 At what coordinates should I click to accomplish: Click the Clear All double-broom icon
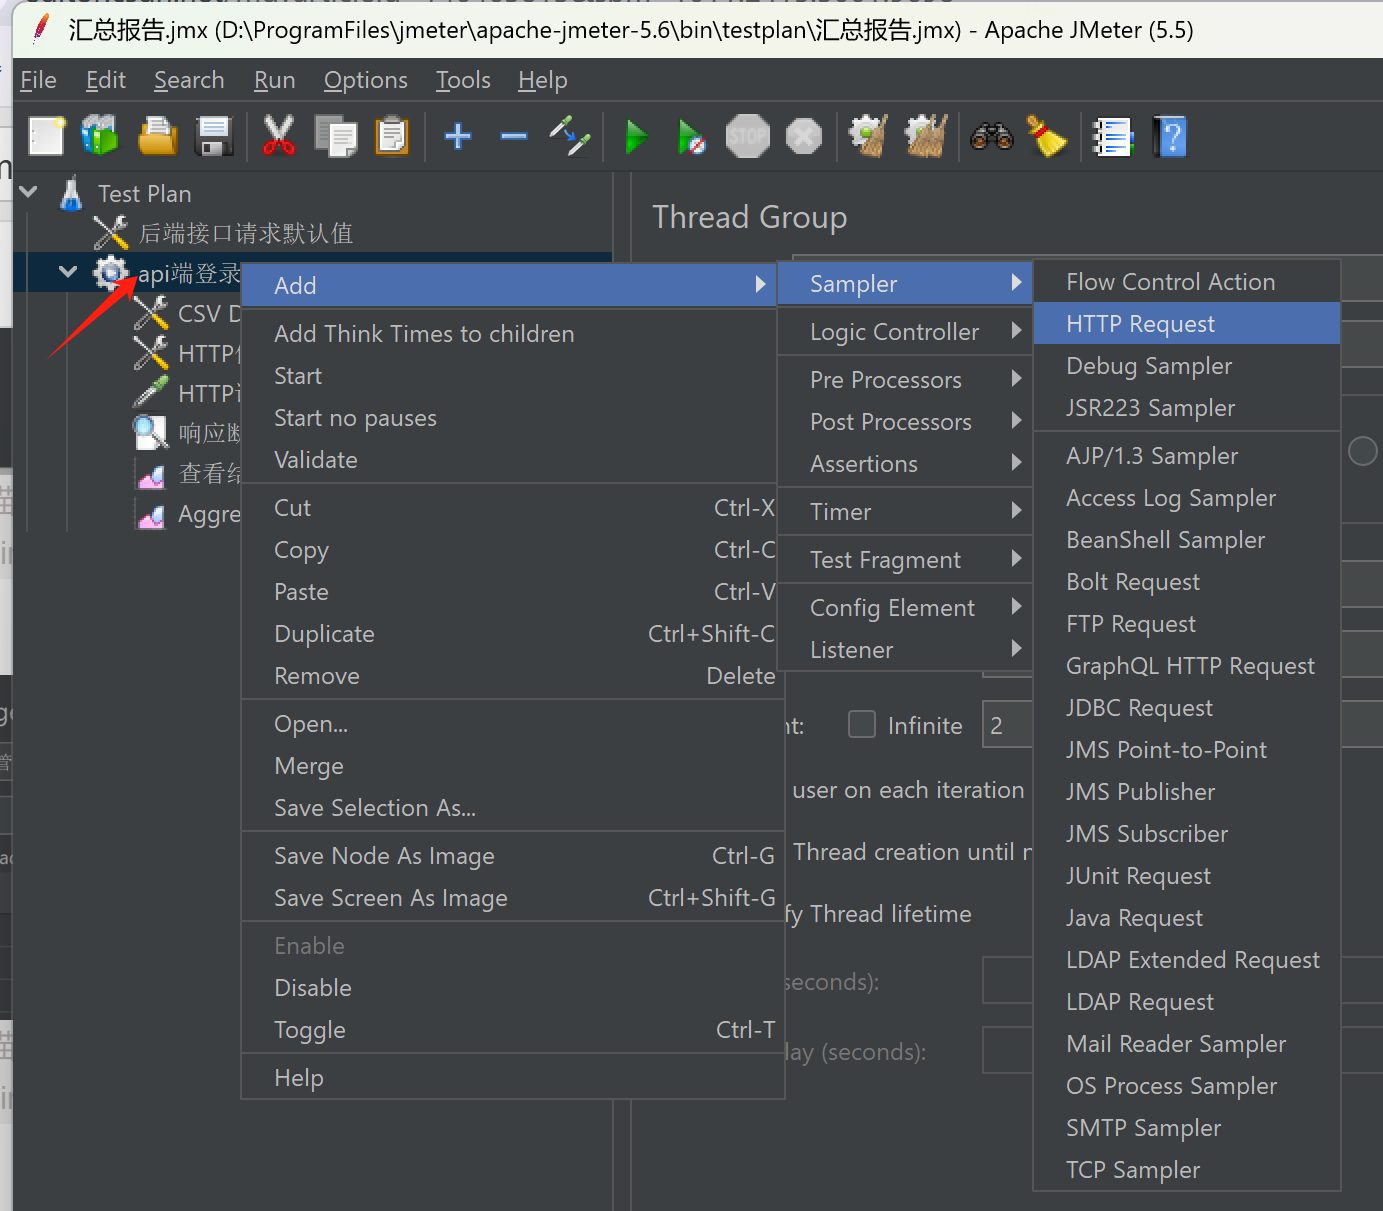pyautogui.click(x=926, y=137)
